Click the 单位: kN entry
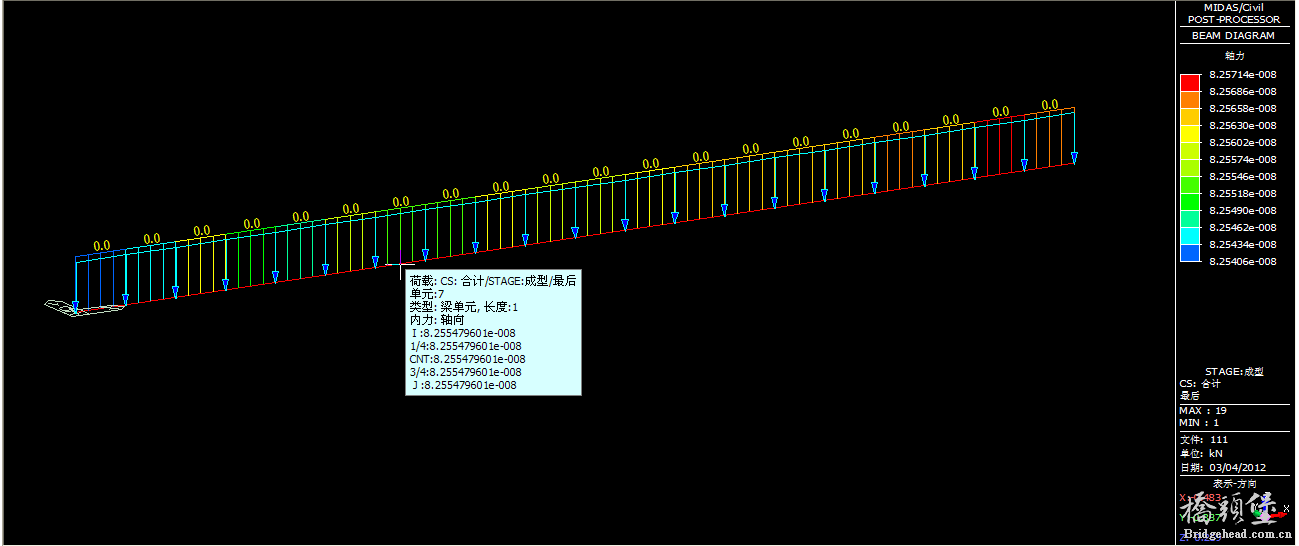The height and width of the screenshot is (546, 1299). coord(1201,453)
